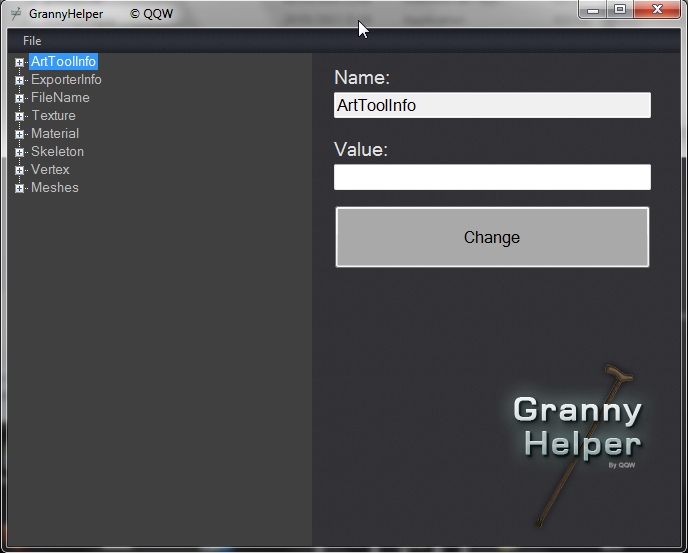Select the Texture tree item
The width and height of the screenshot is (688, 553).
point(54,115)
